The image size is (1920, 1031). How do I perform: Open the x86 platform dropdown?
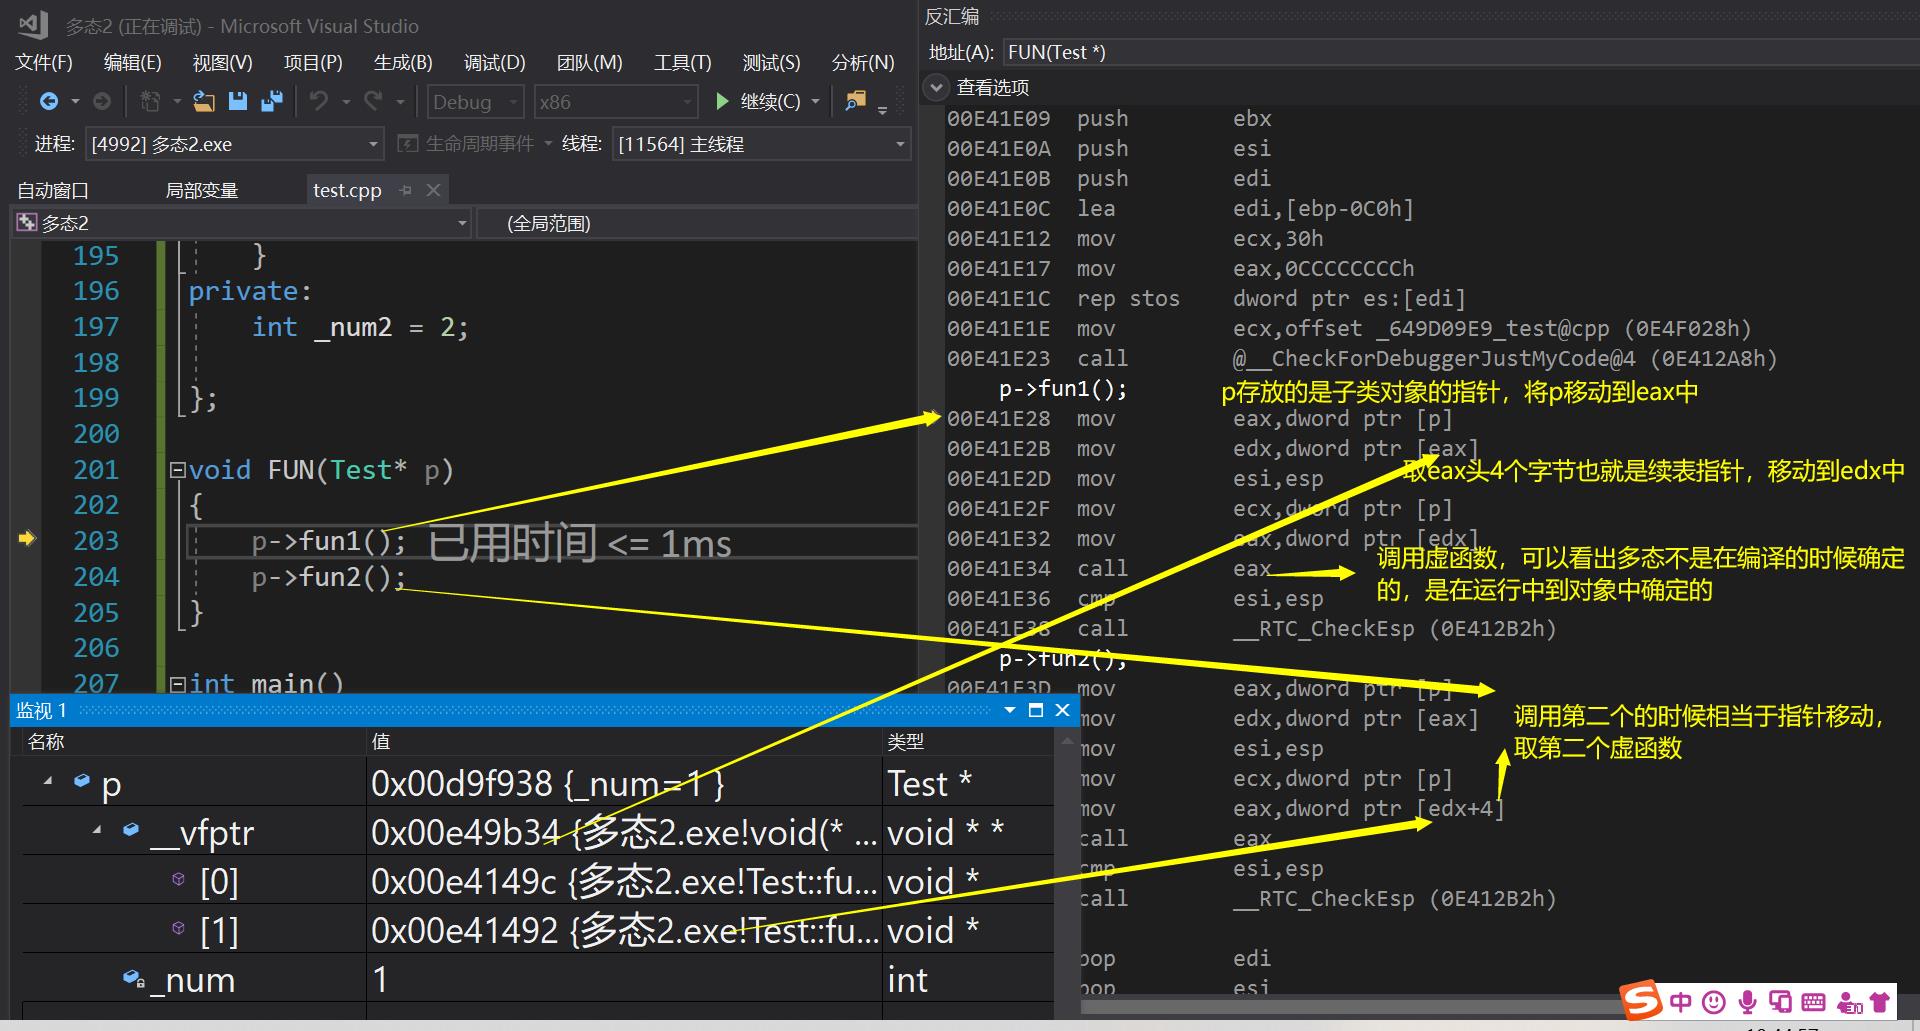coord(615,101)
